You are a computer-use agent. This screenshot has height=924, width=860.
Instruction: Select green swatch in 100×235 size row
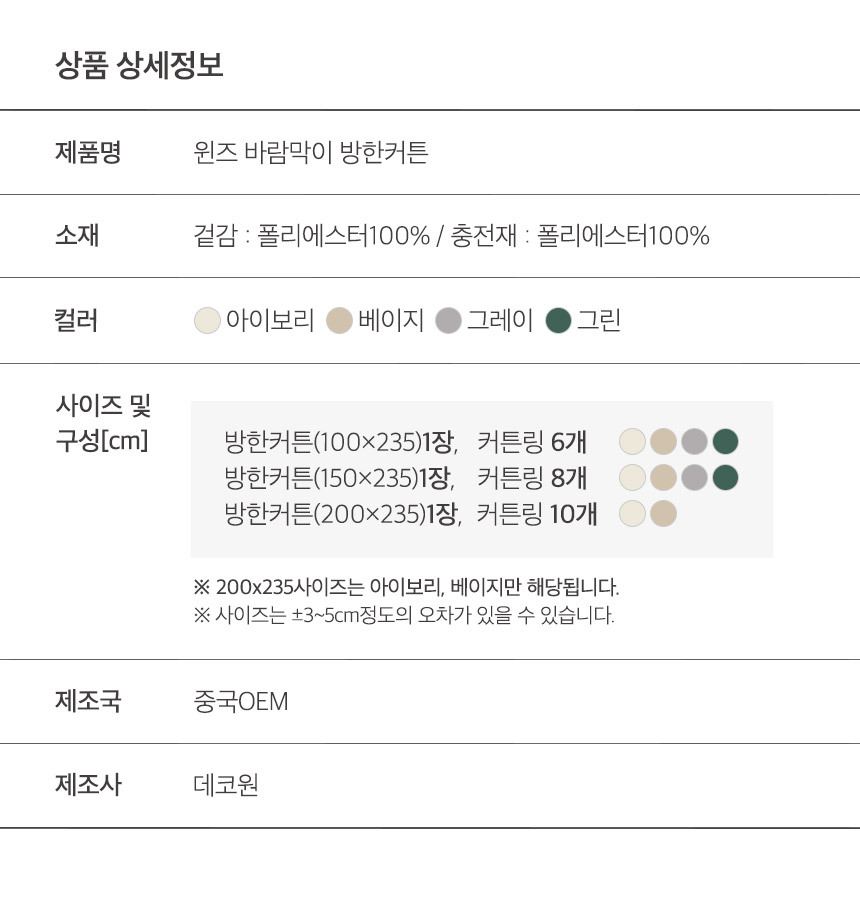[725, 441]
